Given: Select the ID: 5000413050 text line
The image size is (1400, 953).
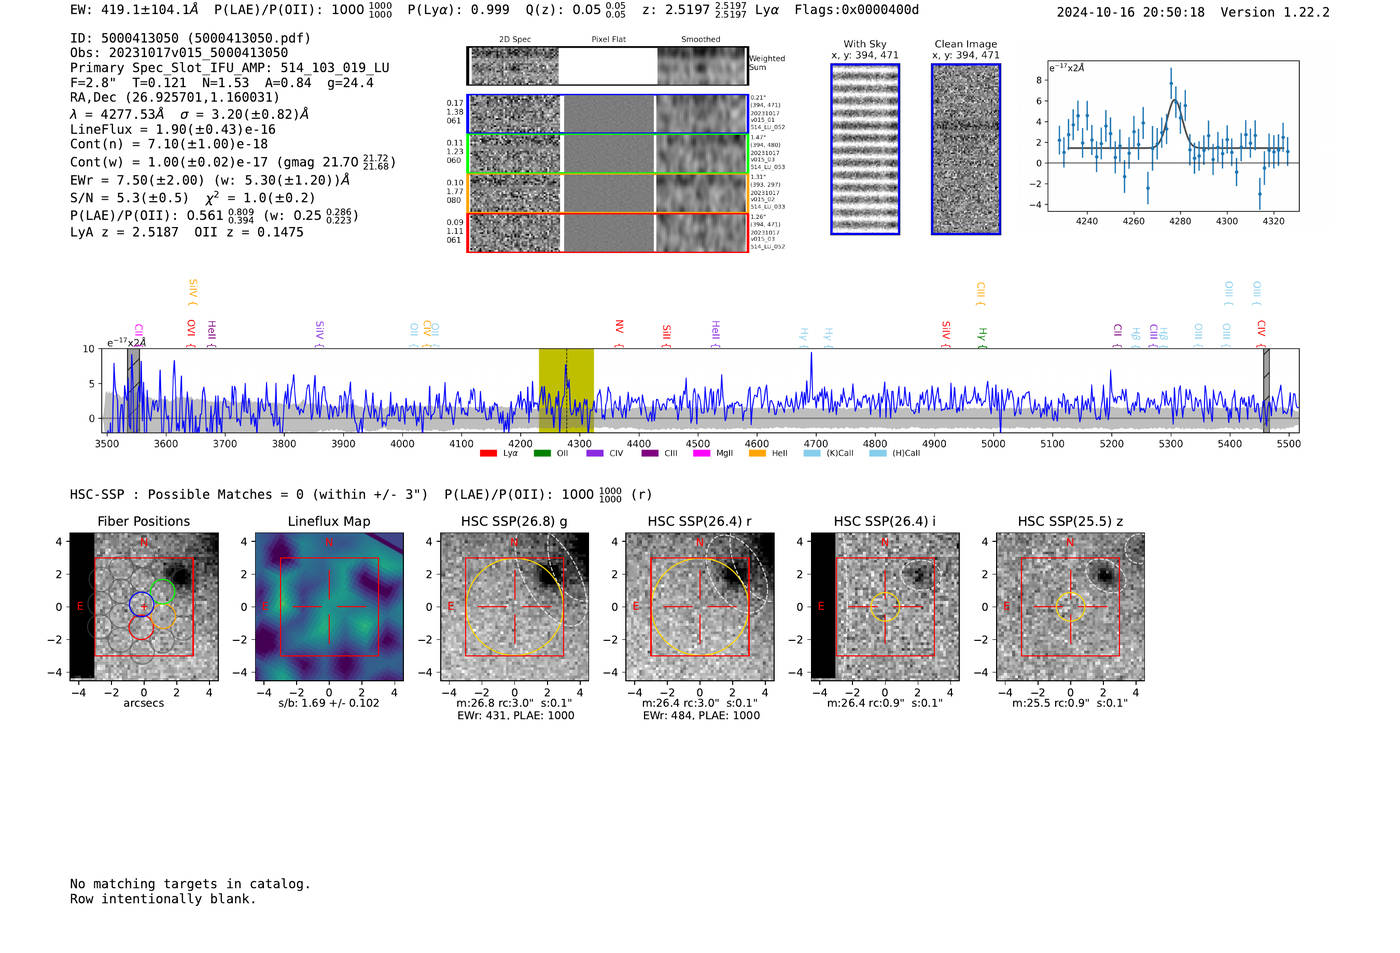Looking at the screenshot, I should coord(190,38).
